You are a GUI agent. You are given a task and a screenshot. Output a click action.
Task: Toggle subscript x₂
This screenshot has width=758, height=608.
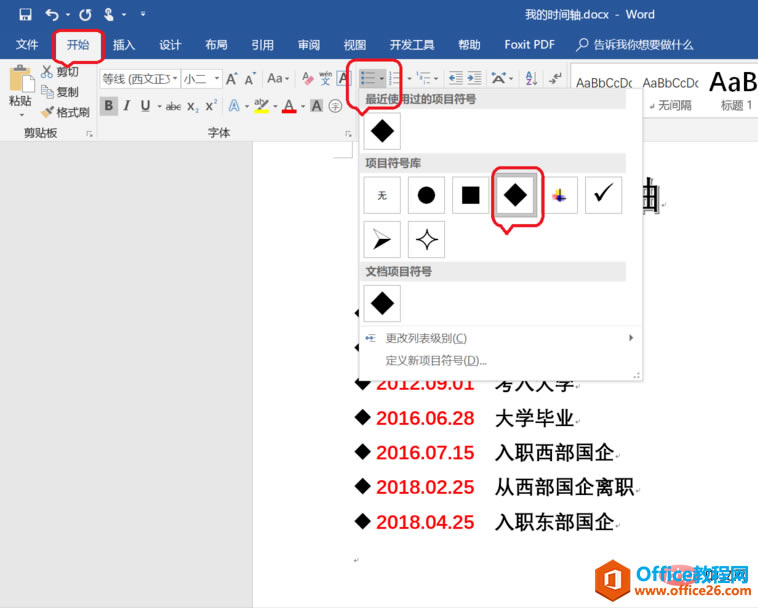click(192, 107)
